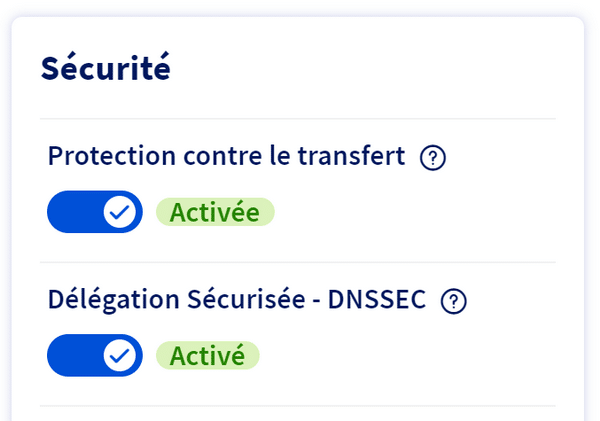The height and width of the screenshot is (421, 600).
Task: Click help icon beside Protection contre le transfert
Action: tap(433, 157)
